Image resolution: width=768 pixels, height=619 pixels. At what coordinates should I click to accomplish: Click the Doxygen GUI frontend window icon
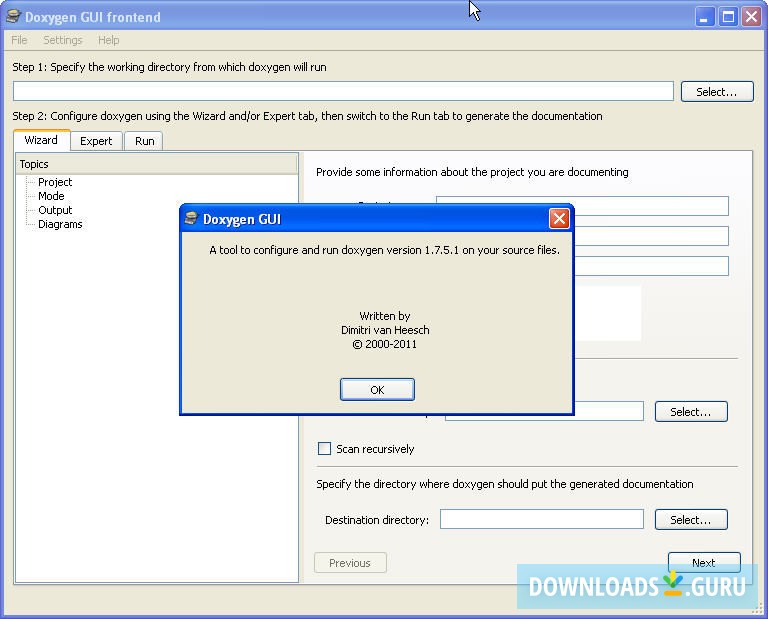pyautogui.click(x=13, y=17)
